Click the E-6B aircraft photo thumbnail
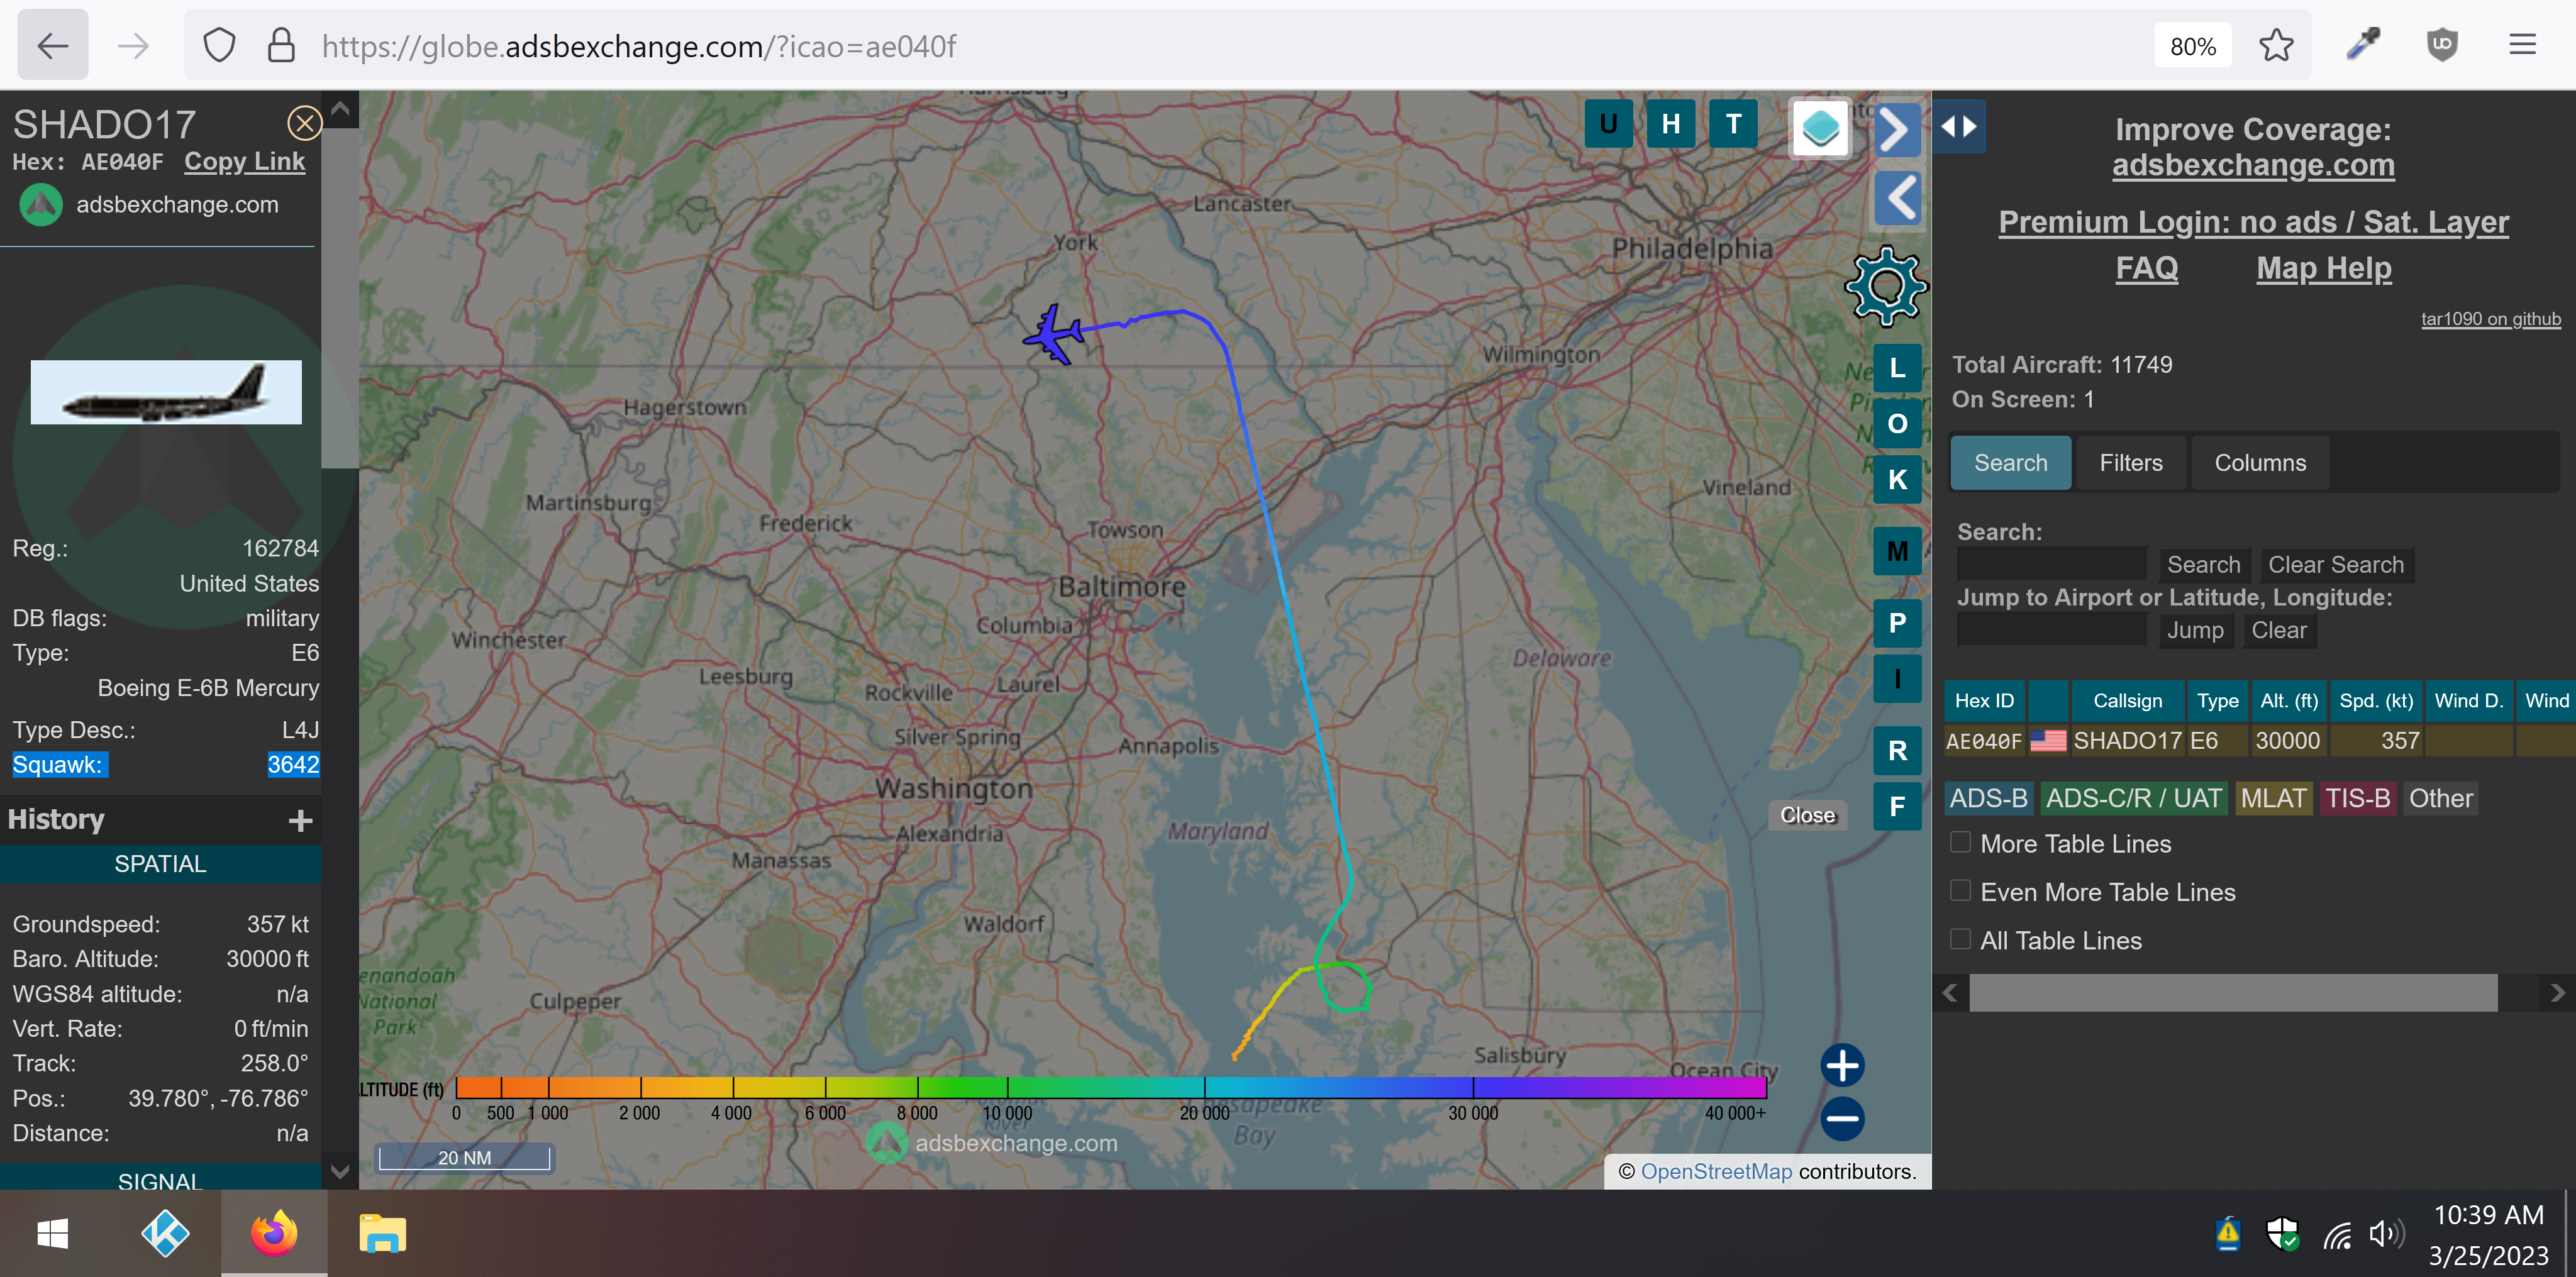The width and height of the screenshot is (2576, 1277). pyautogui.click(x=166, y=392)
